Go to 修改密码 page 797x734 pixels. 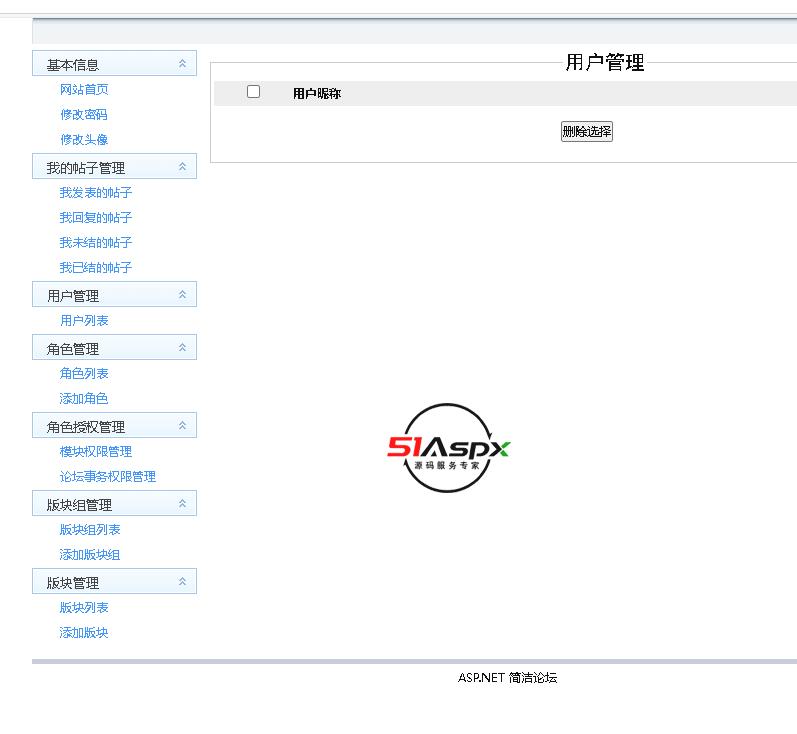click(x=84, y=114)
